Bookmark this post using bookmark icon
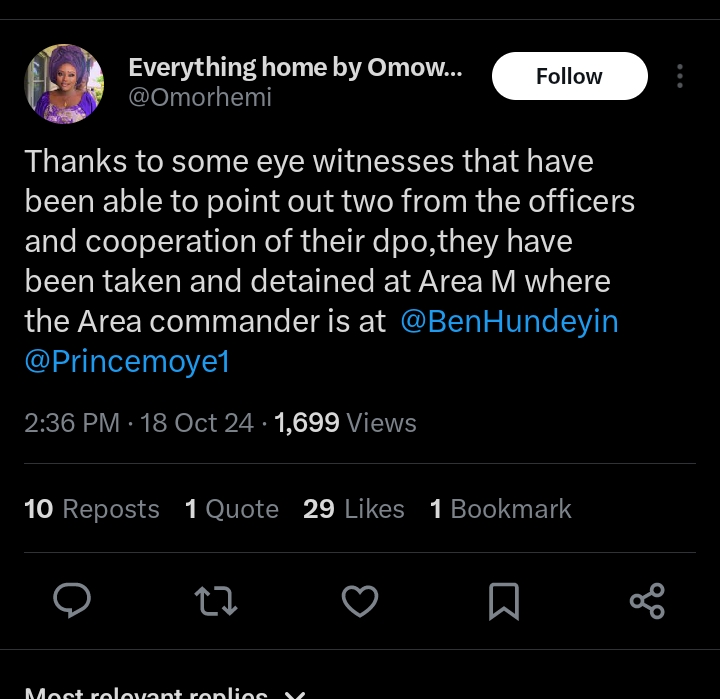Screen dimensions: 720x699 pos(503,600)
